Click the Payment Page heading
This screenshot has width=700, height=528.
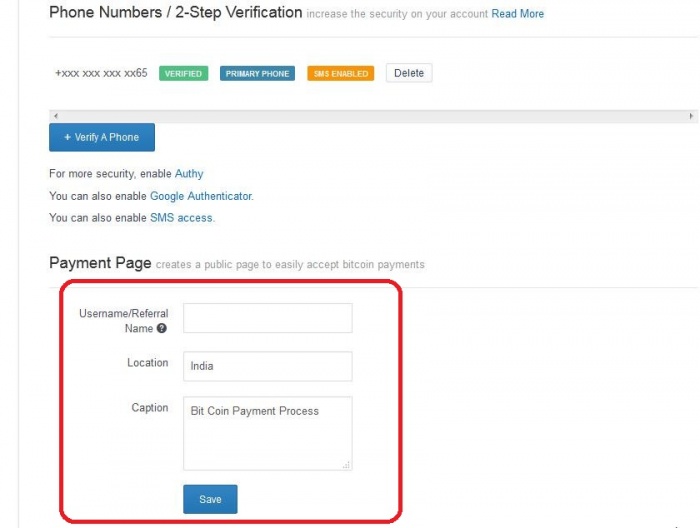(100, 263)
